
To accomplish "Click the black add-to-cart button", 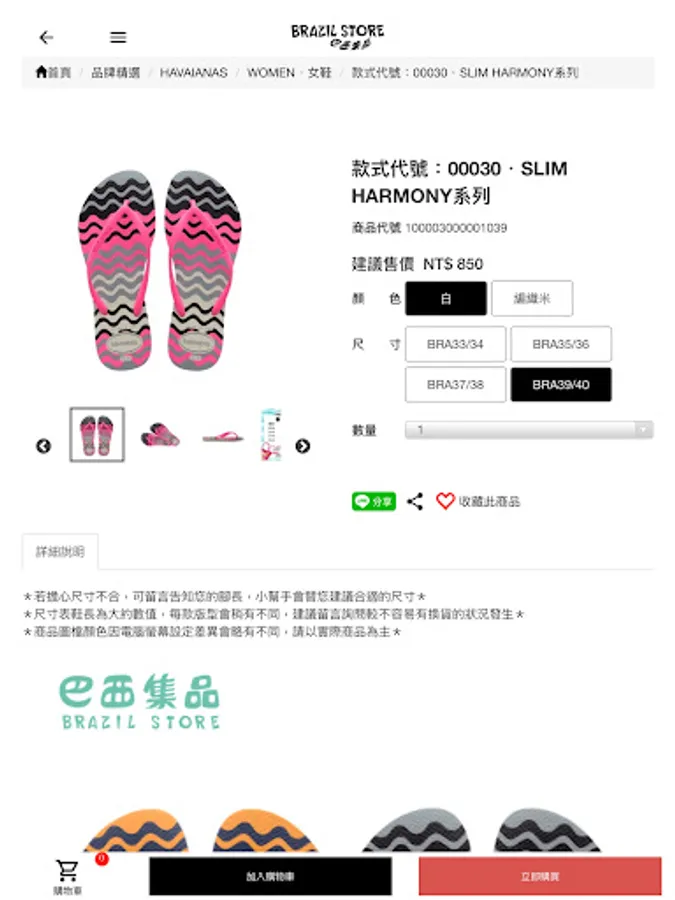I will [270, 876].
